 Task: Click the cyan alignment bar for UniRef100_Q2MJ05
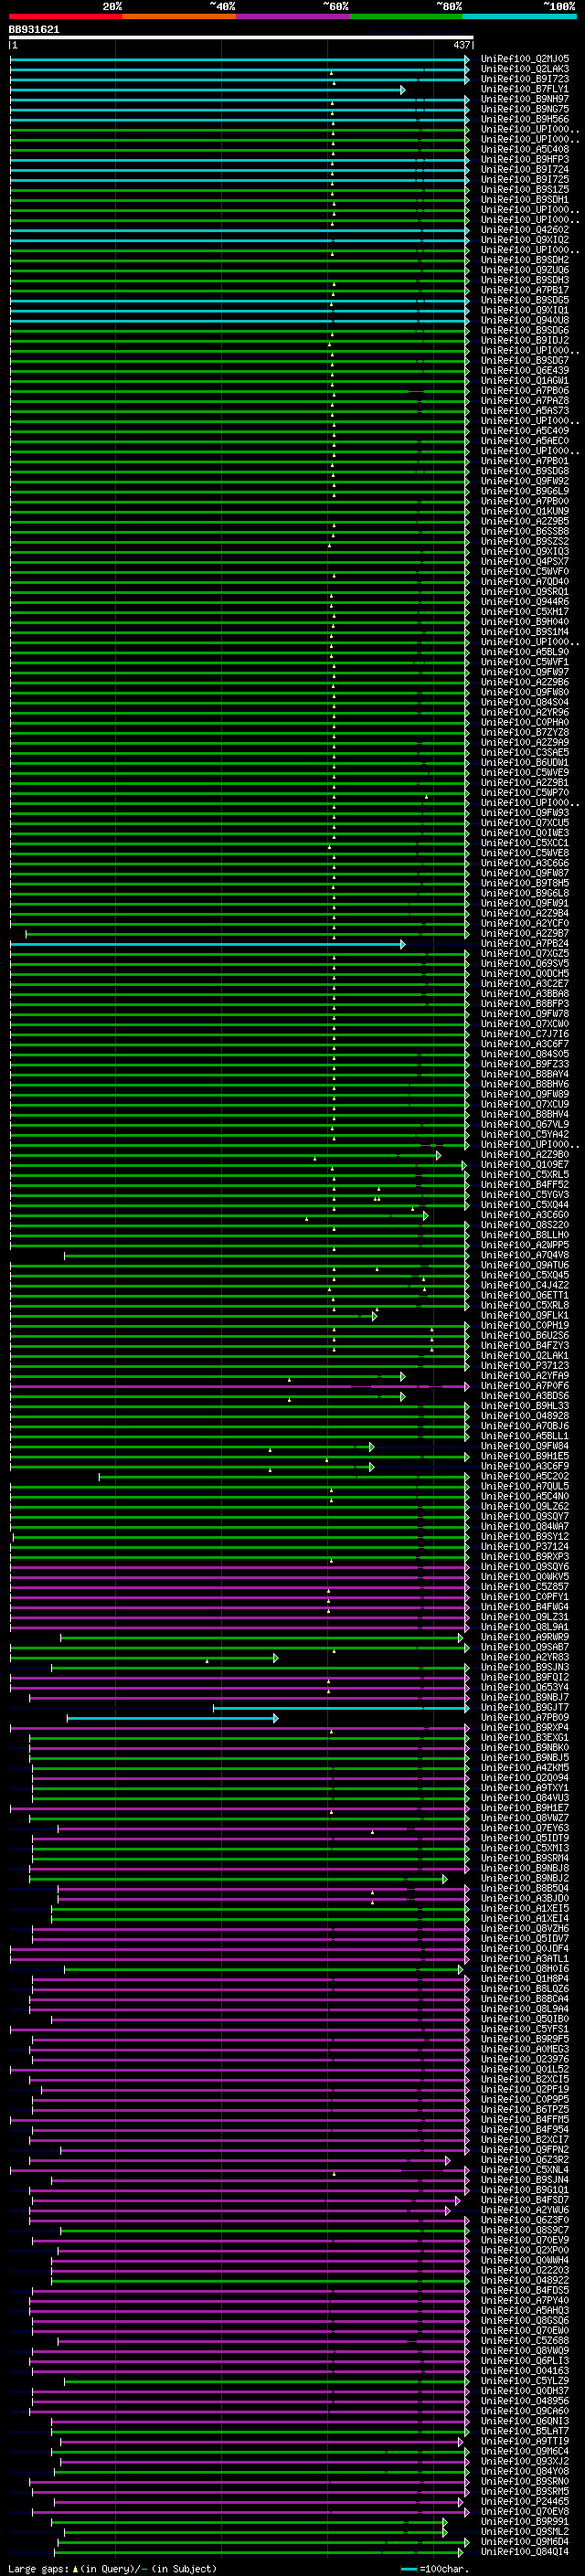[239, 60]
